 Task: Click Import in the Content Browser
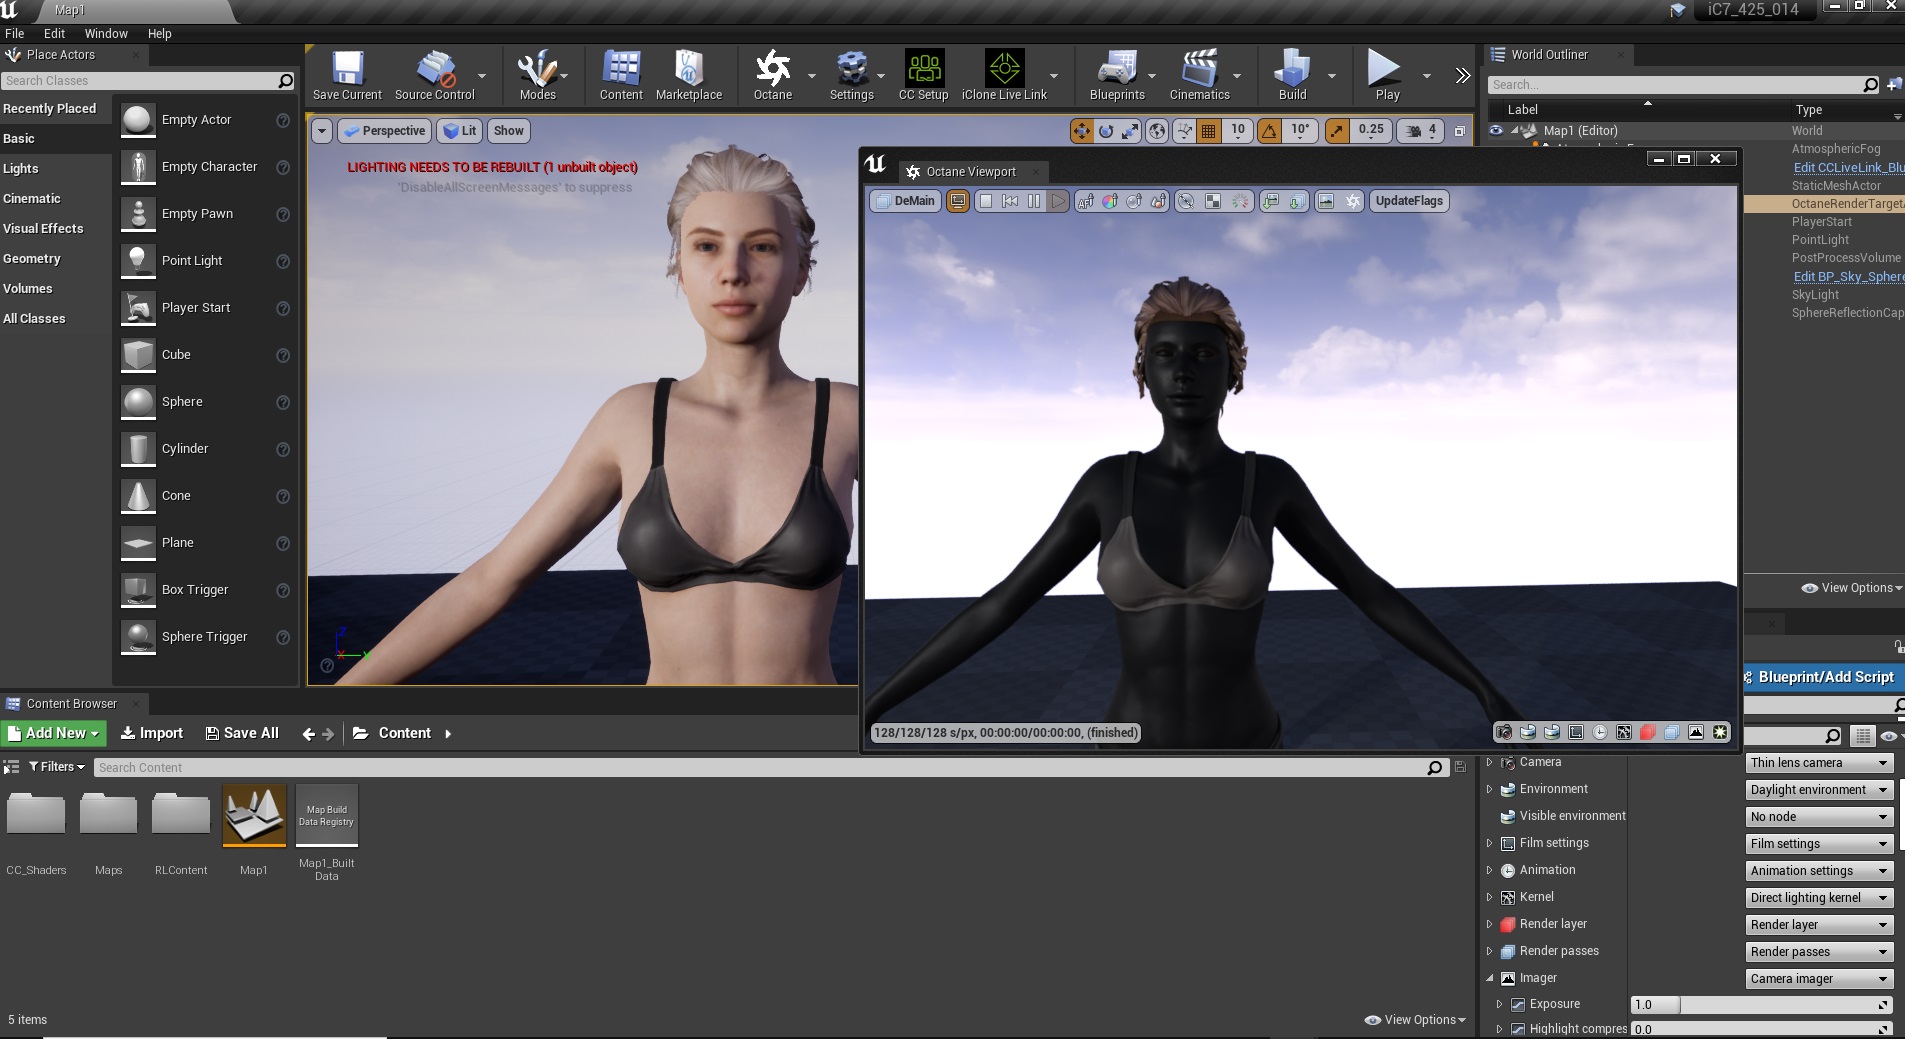152,733
